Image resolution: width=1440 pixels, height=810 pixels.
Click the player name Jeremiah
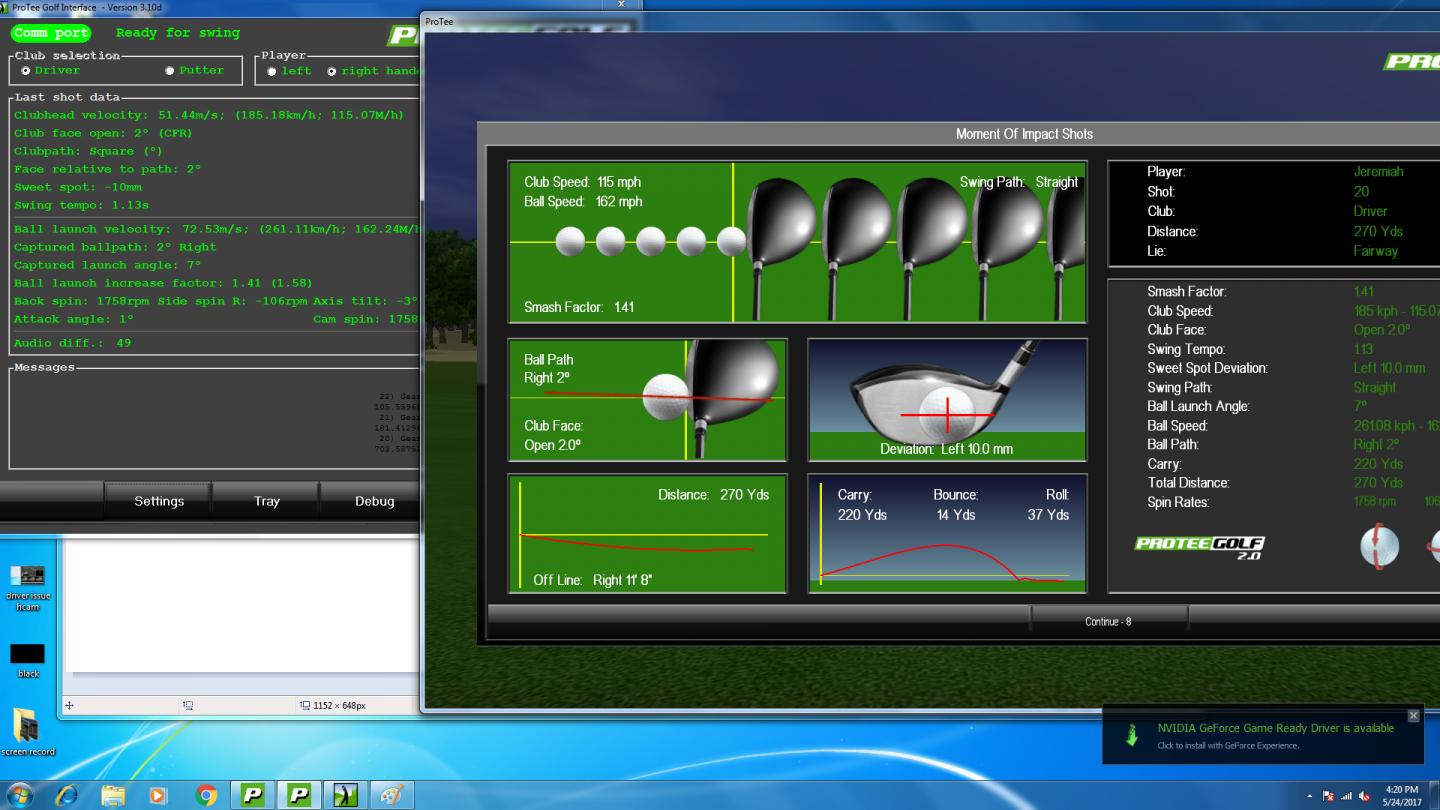click(1378, 171)
